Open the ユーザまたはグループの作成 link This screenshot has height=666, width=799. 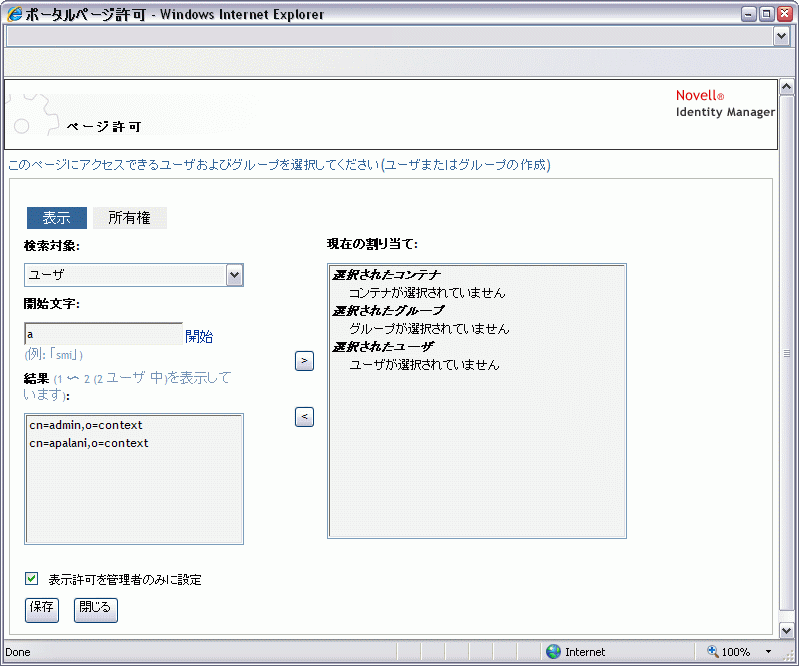[x=466, y=165]
